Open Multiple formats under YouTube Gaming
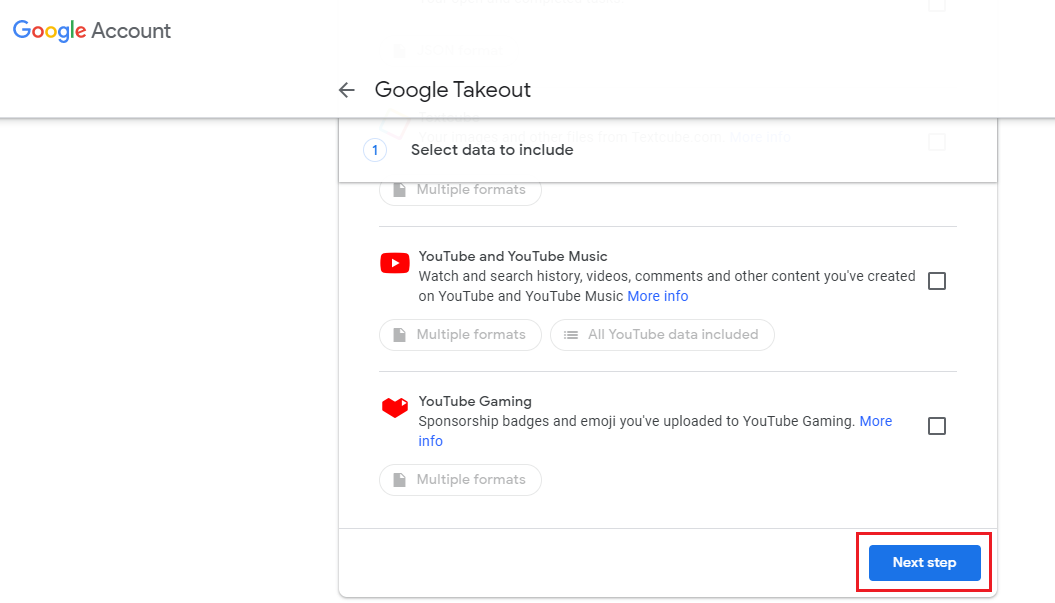 tap(461, 480)
